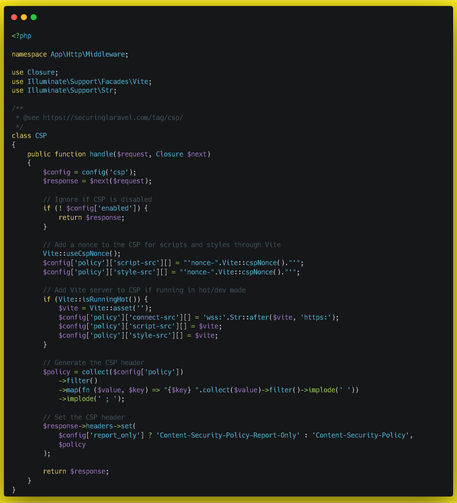Click the 'Set the CSP header' comment
Viewport: 457px width, 503px height.
(84, 417)
